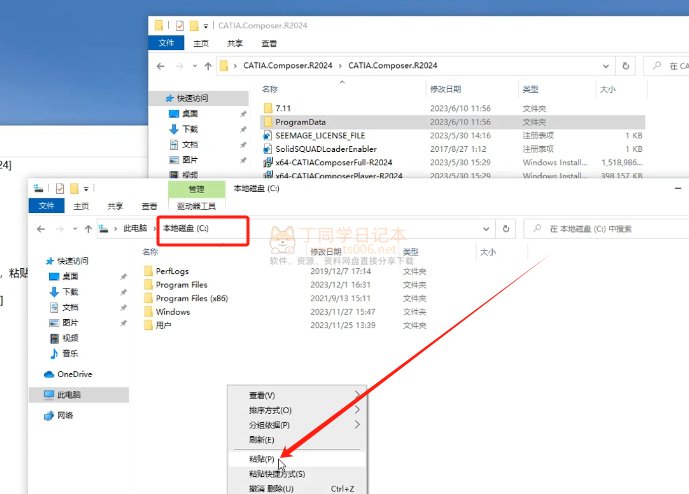Select x64-CATIAComposerFull-R2024 installer
The image size is (689, 494).
pos(334,162)
